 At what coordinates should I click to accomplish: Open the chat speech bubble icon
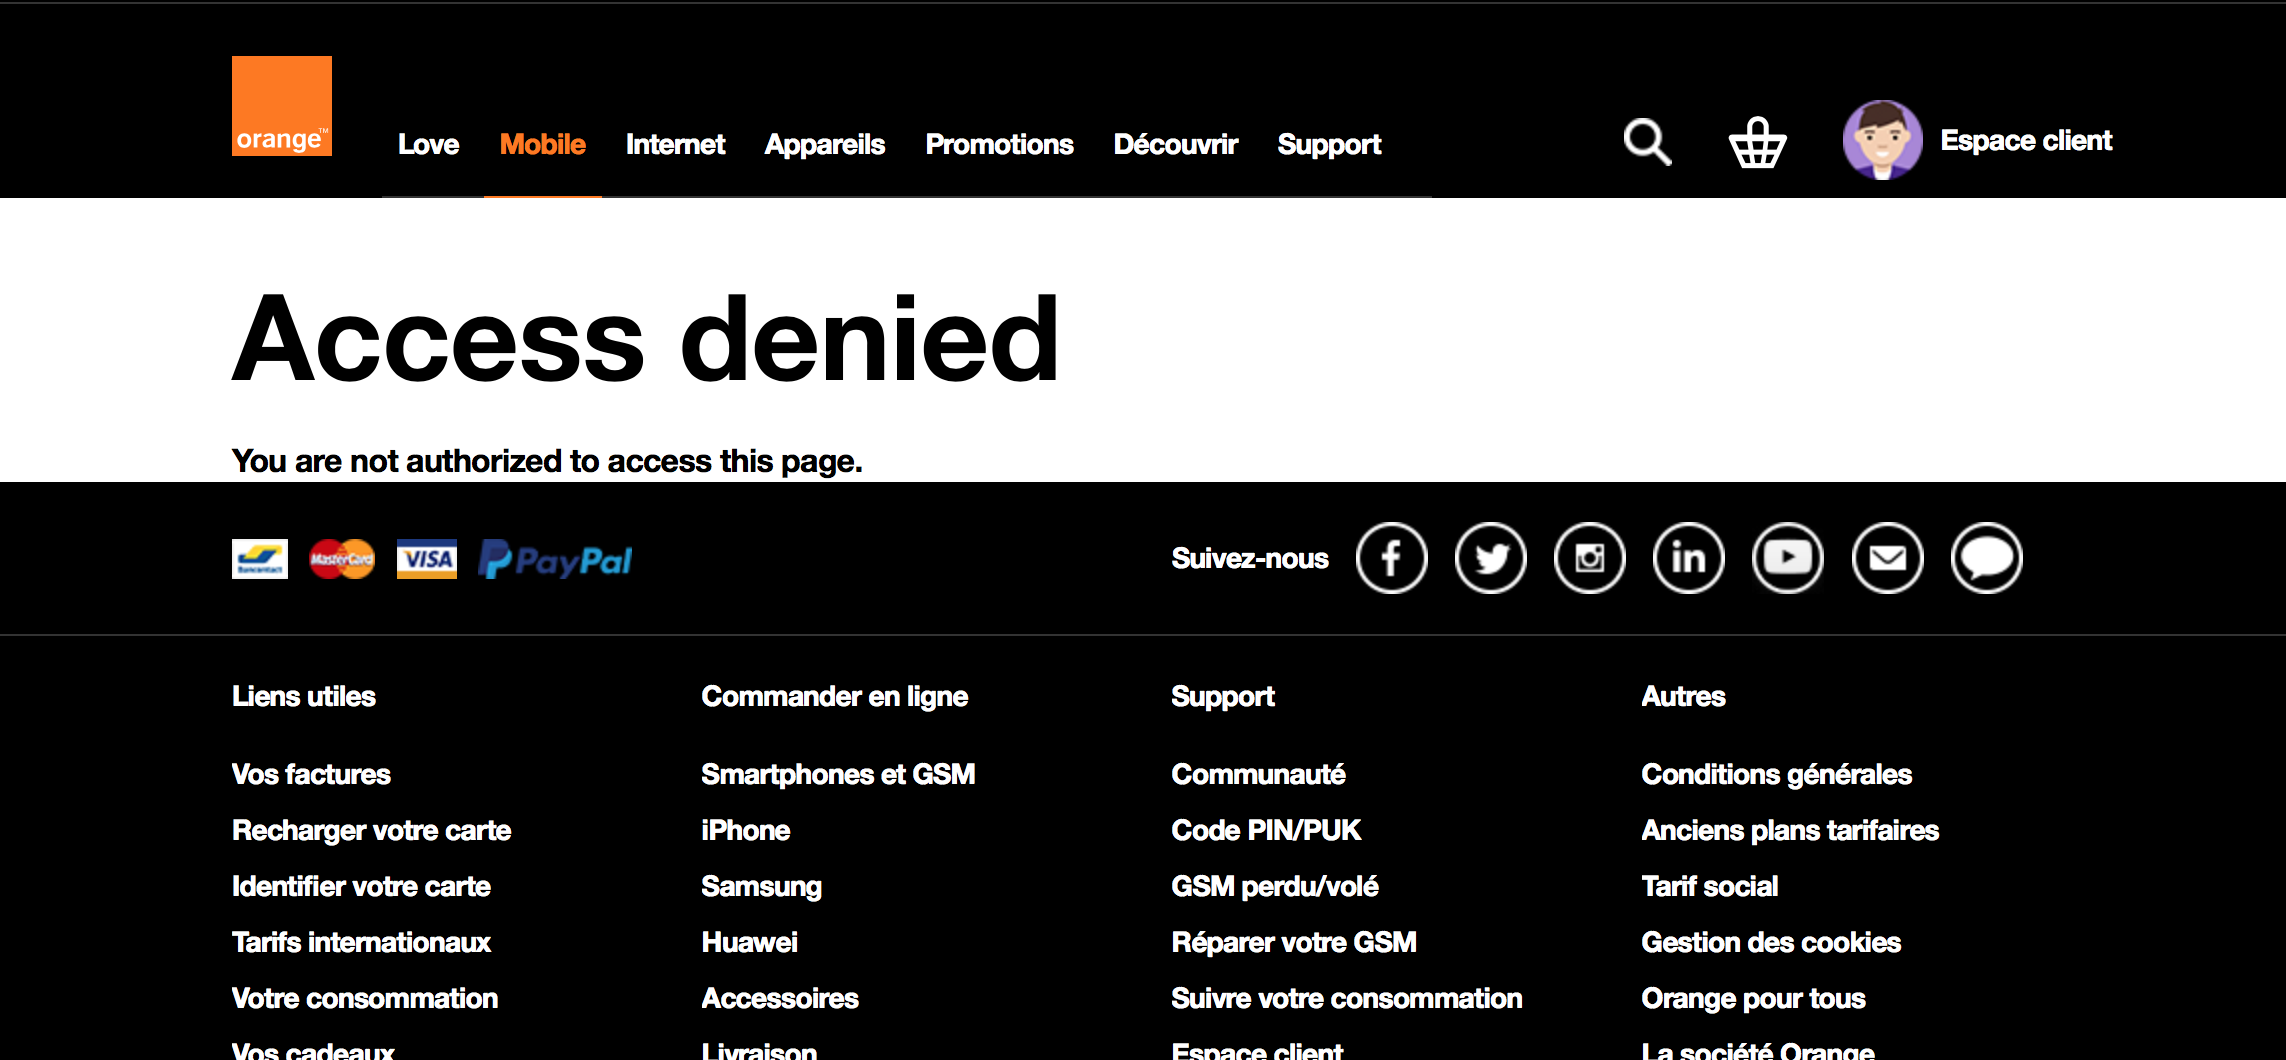1986,558
